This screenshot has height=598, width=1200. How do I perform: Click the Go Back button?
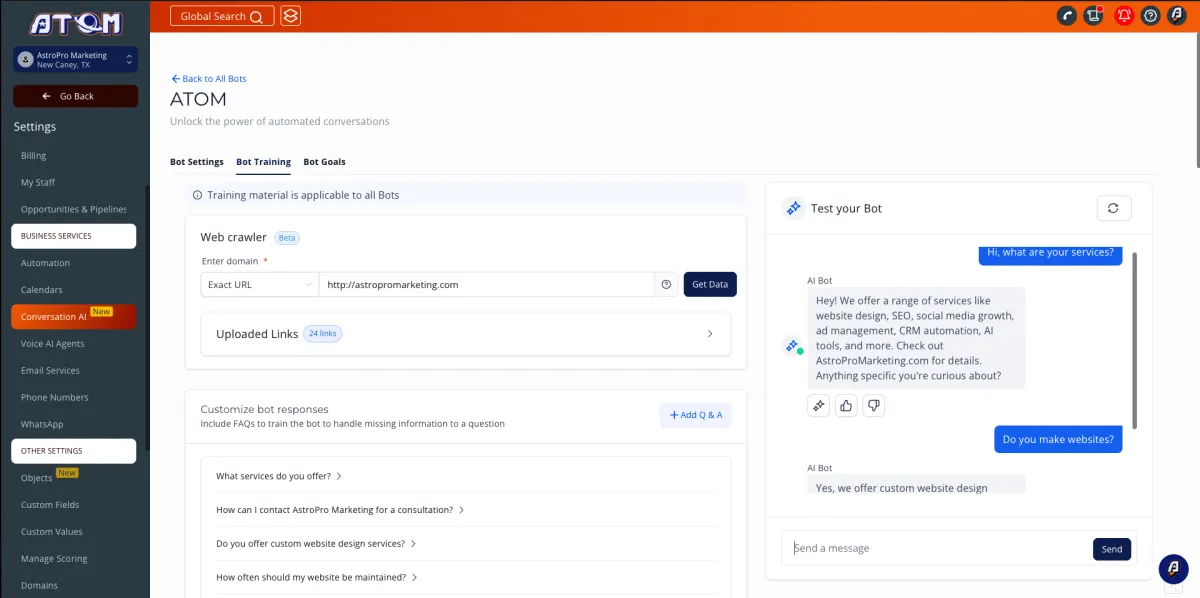[x=75, y=96]
